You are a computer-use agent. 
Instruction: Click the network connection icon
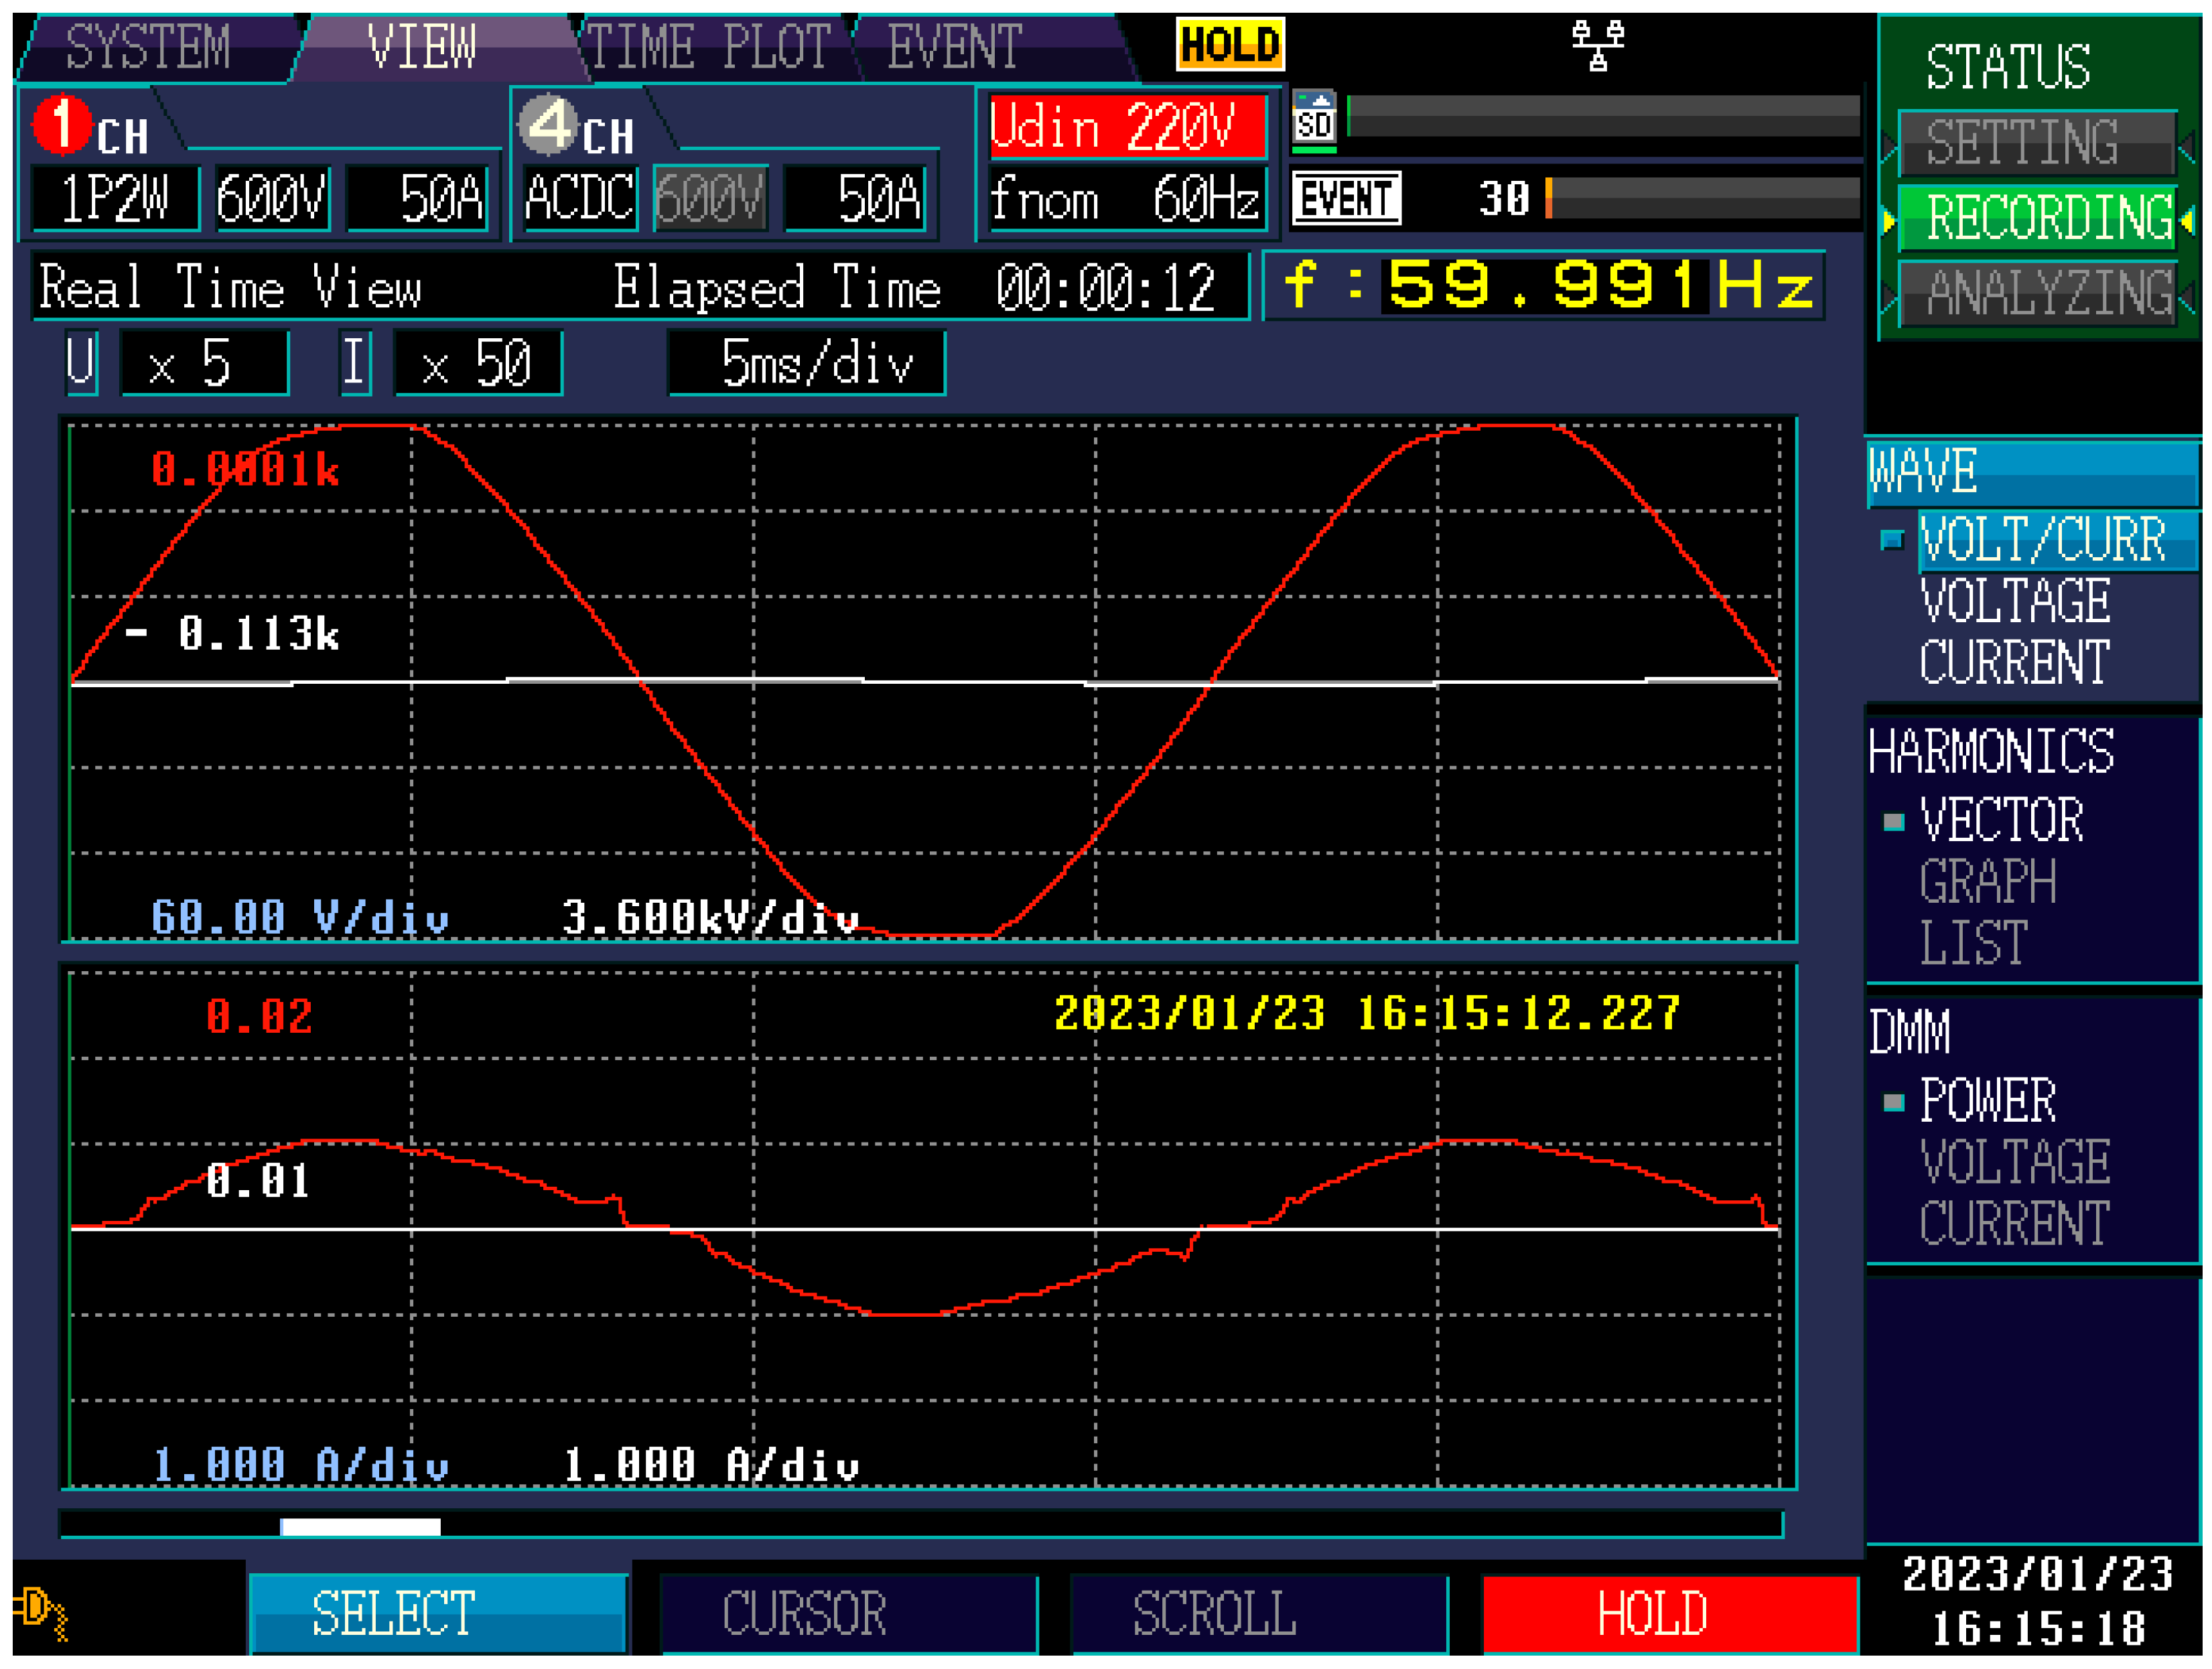click(1597, 46)
